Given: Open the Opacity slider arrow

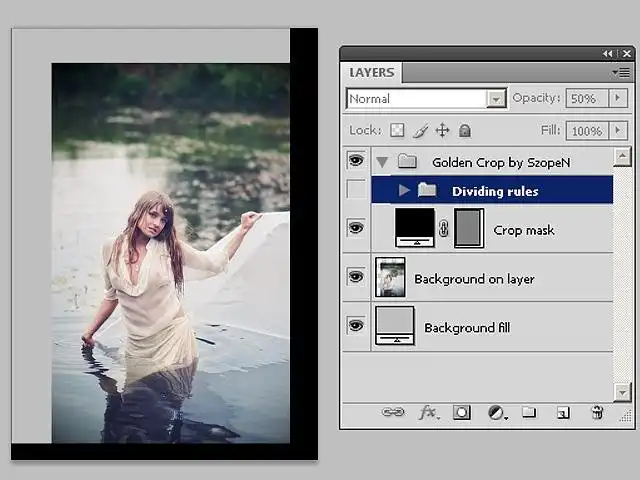Looking at the screenshot, I should pyautogui.click(x=618, y=98).
